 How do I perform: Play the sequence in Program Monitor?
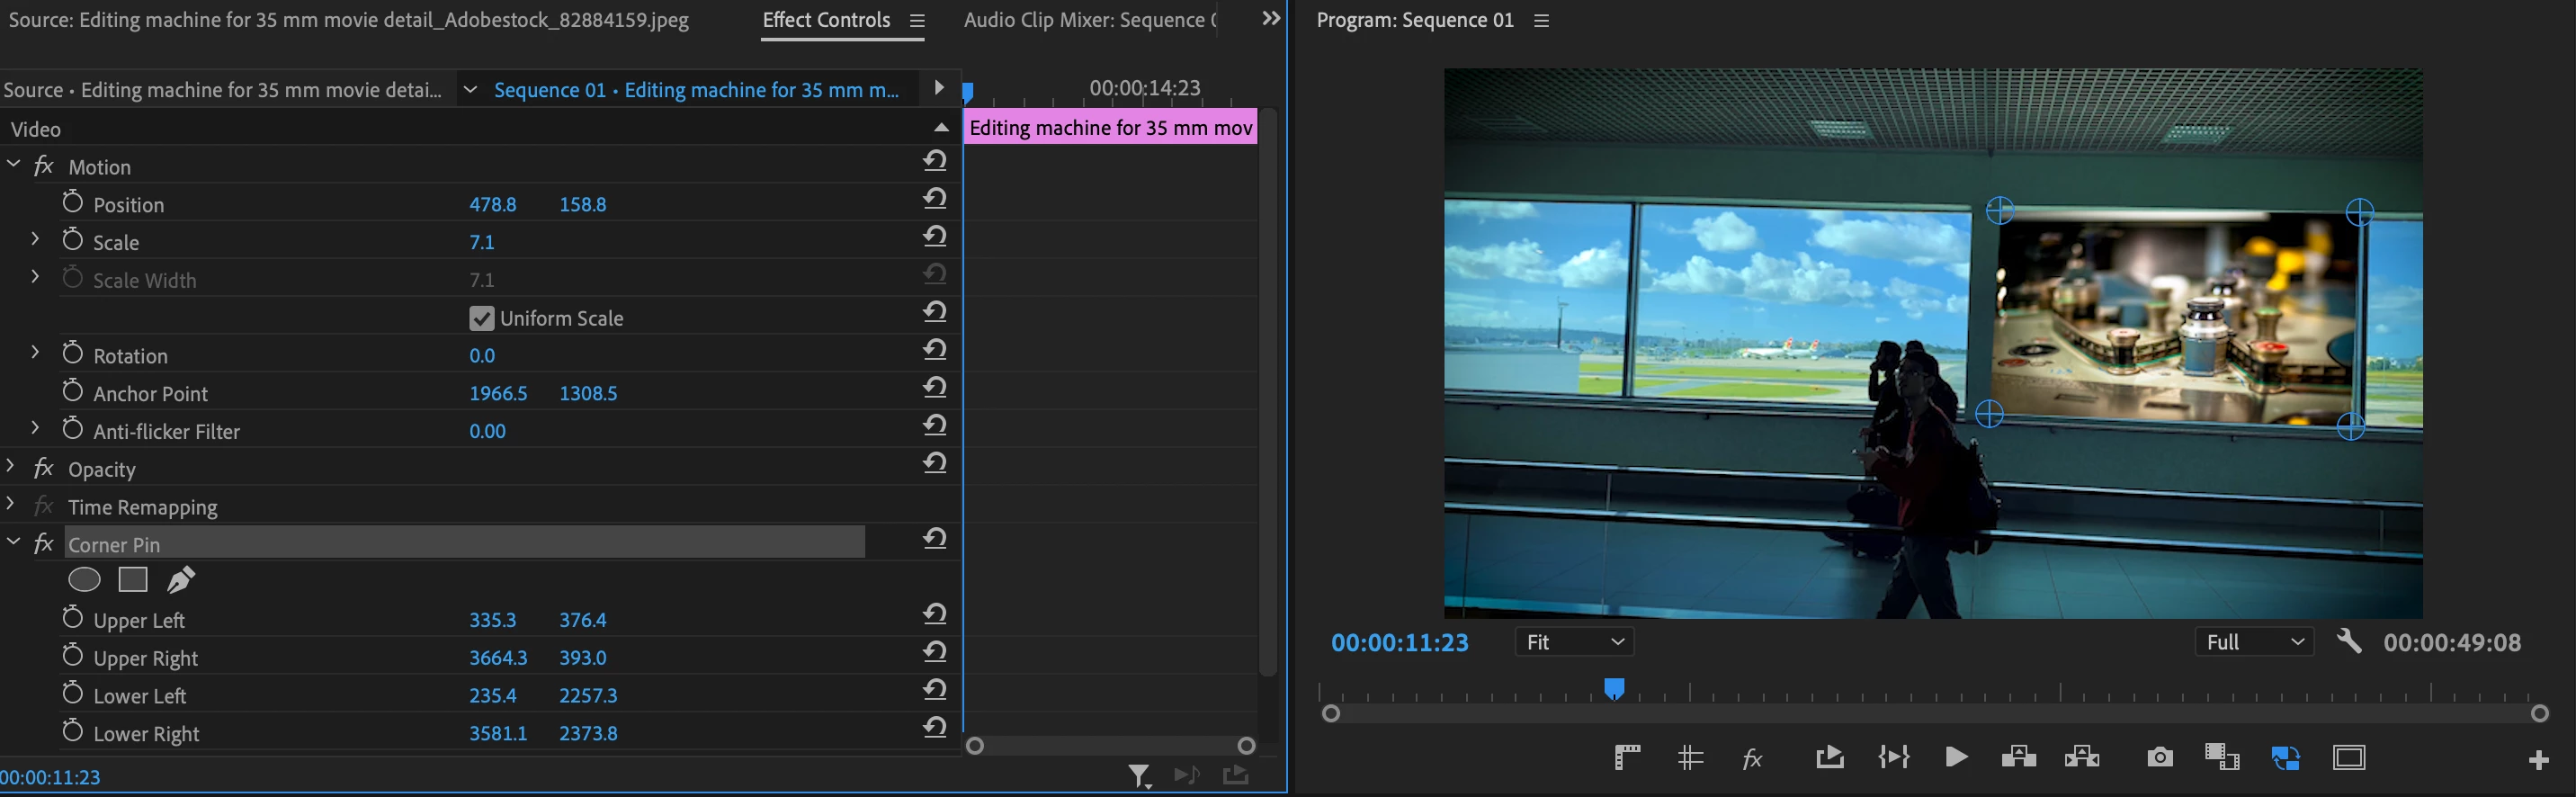pyautogui.click(x=1956, y=757)
